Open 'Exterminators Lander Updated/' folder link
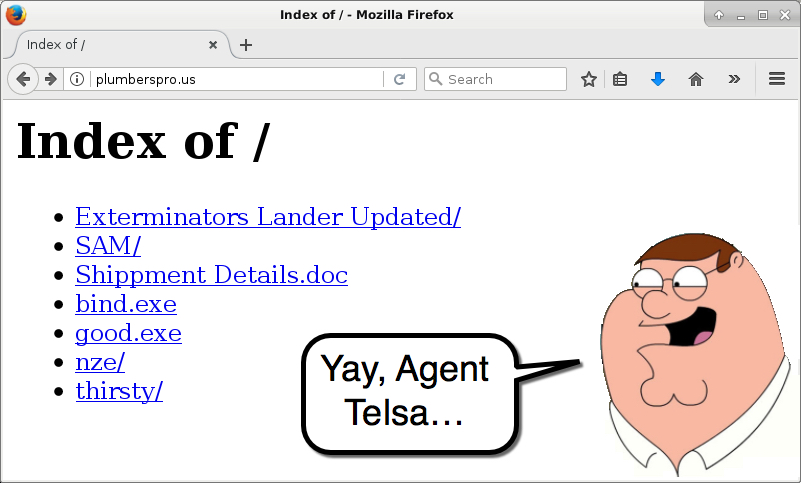801x483 pixels. click(268, 217)
